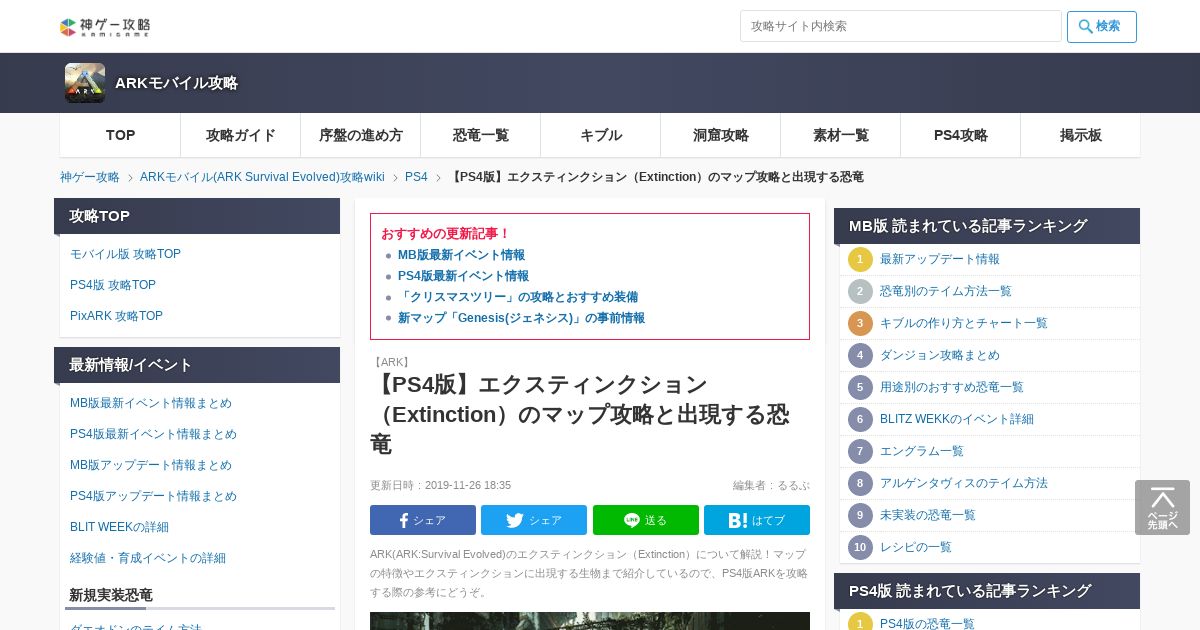The image size is (1200, 630).
Task: Open PS4版最新イベント情報まとめ sidebar link
Action: (x=153, y=434)
